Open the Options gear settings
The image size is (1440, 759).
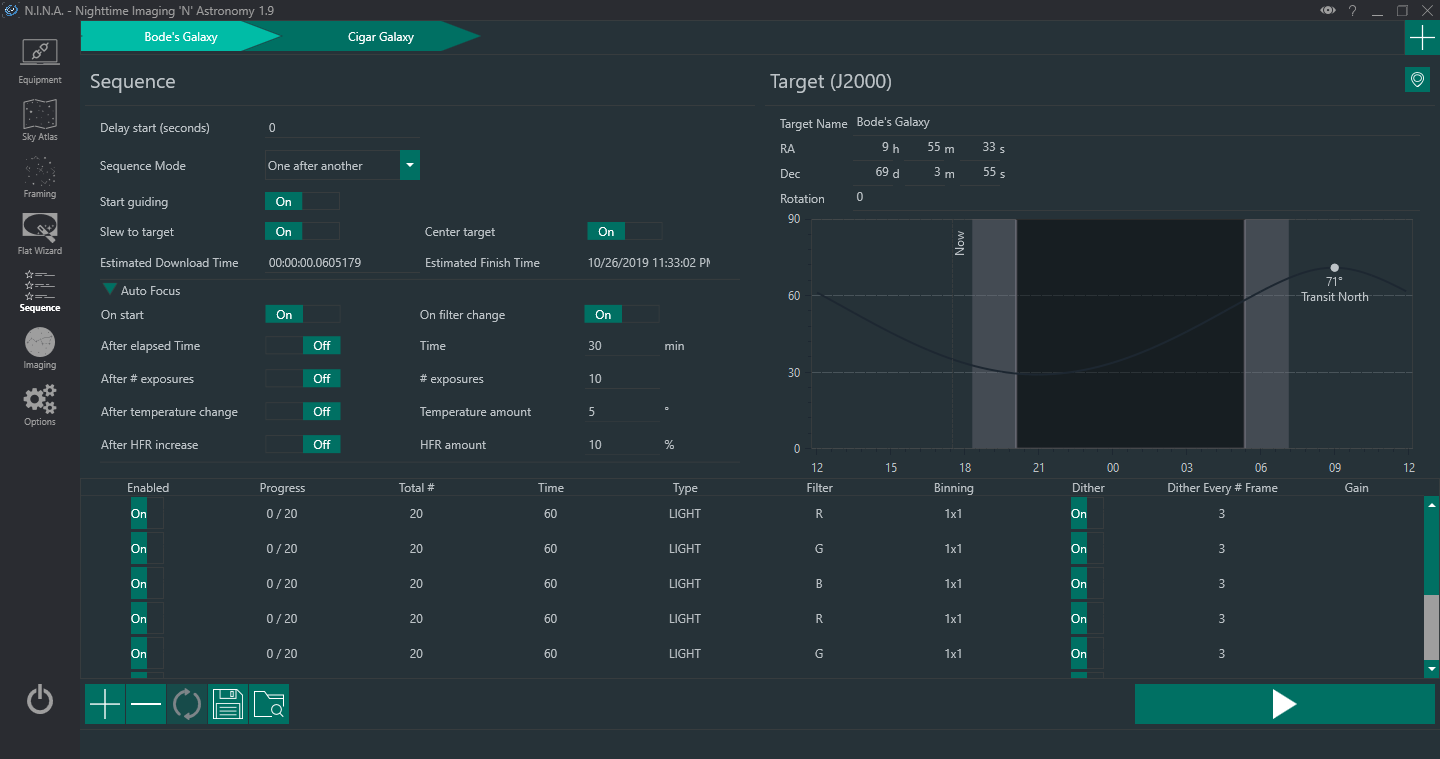point(40,405)
